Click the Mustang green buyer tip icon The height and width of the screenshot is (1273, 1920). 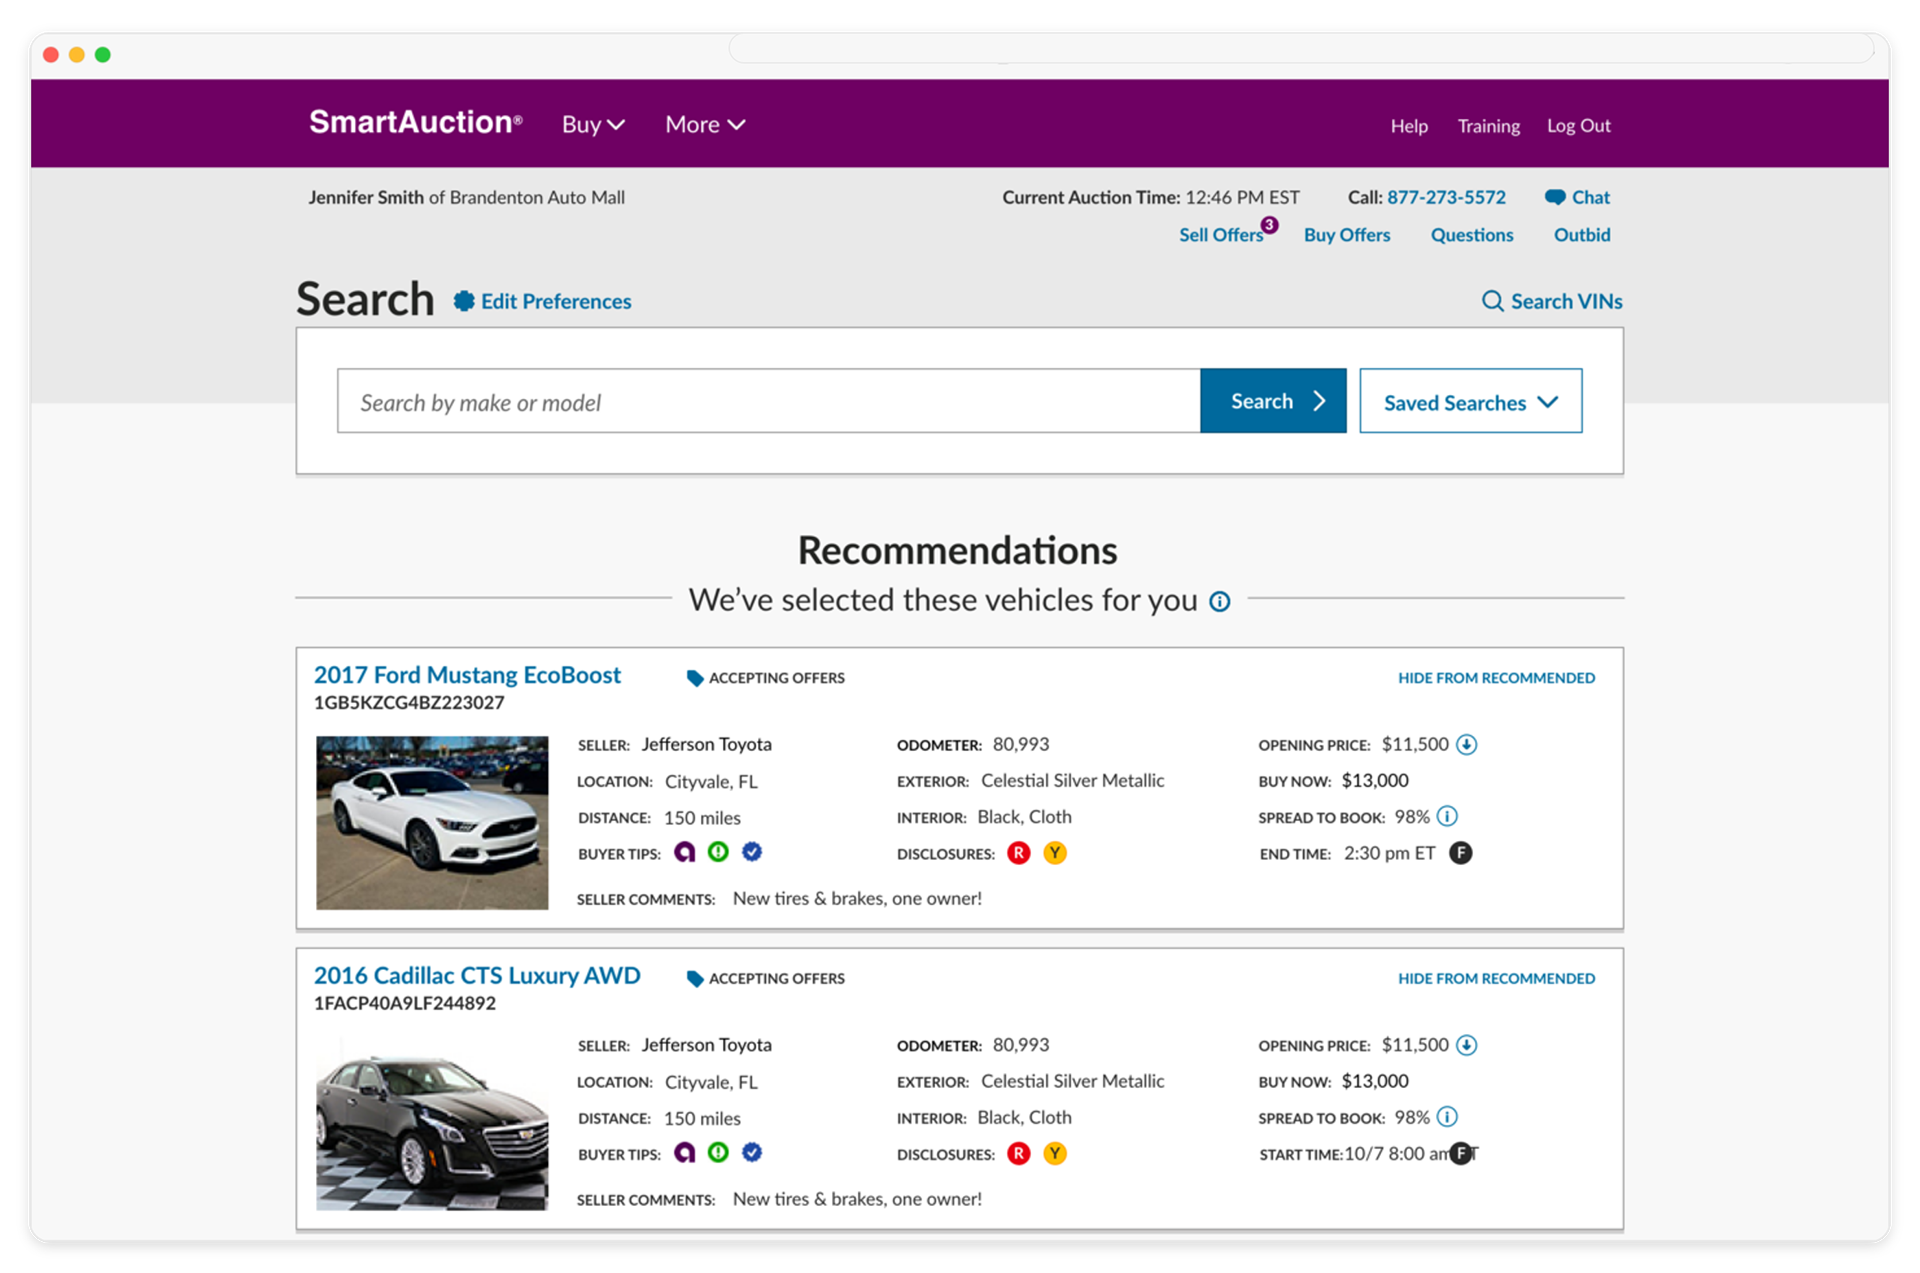(x=718, y=852)
